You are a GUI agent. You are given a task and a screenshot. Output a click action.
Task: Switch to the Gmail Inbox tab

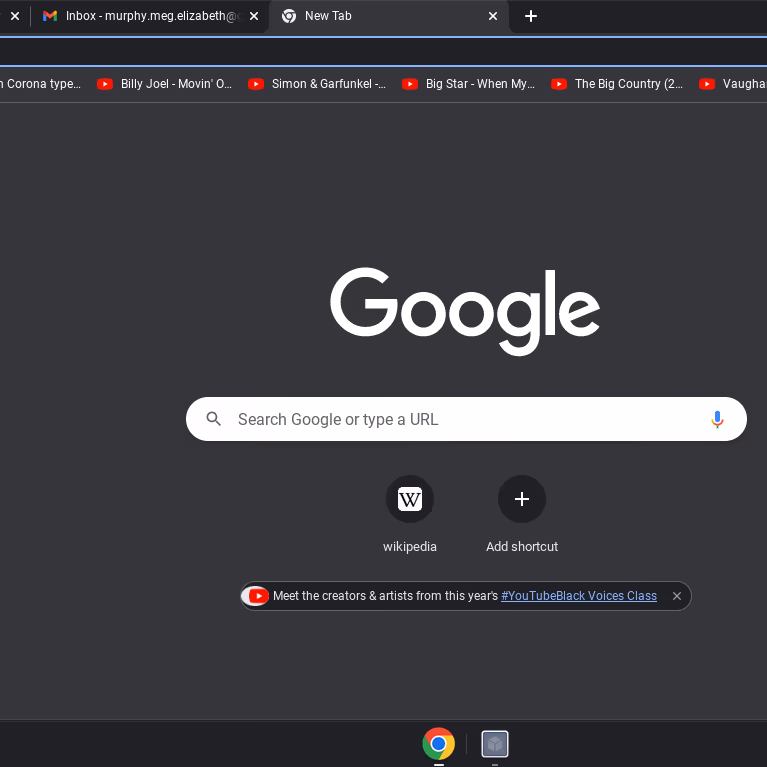click(x=151, y=16)
